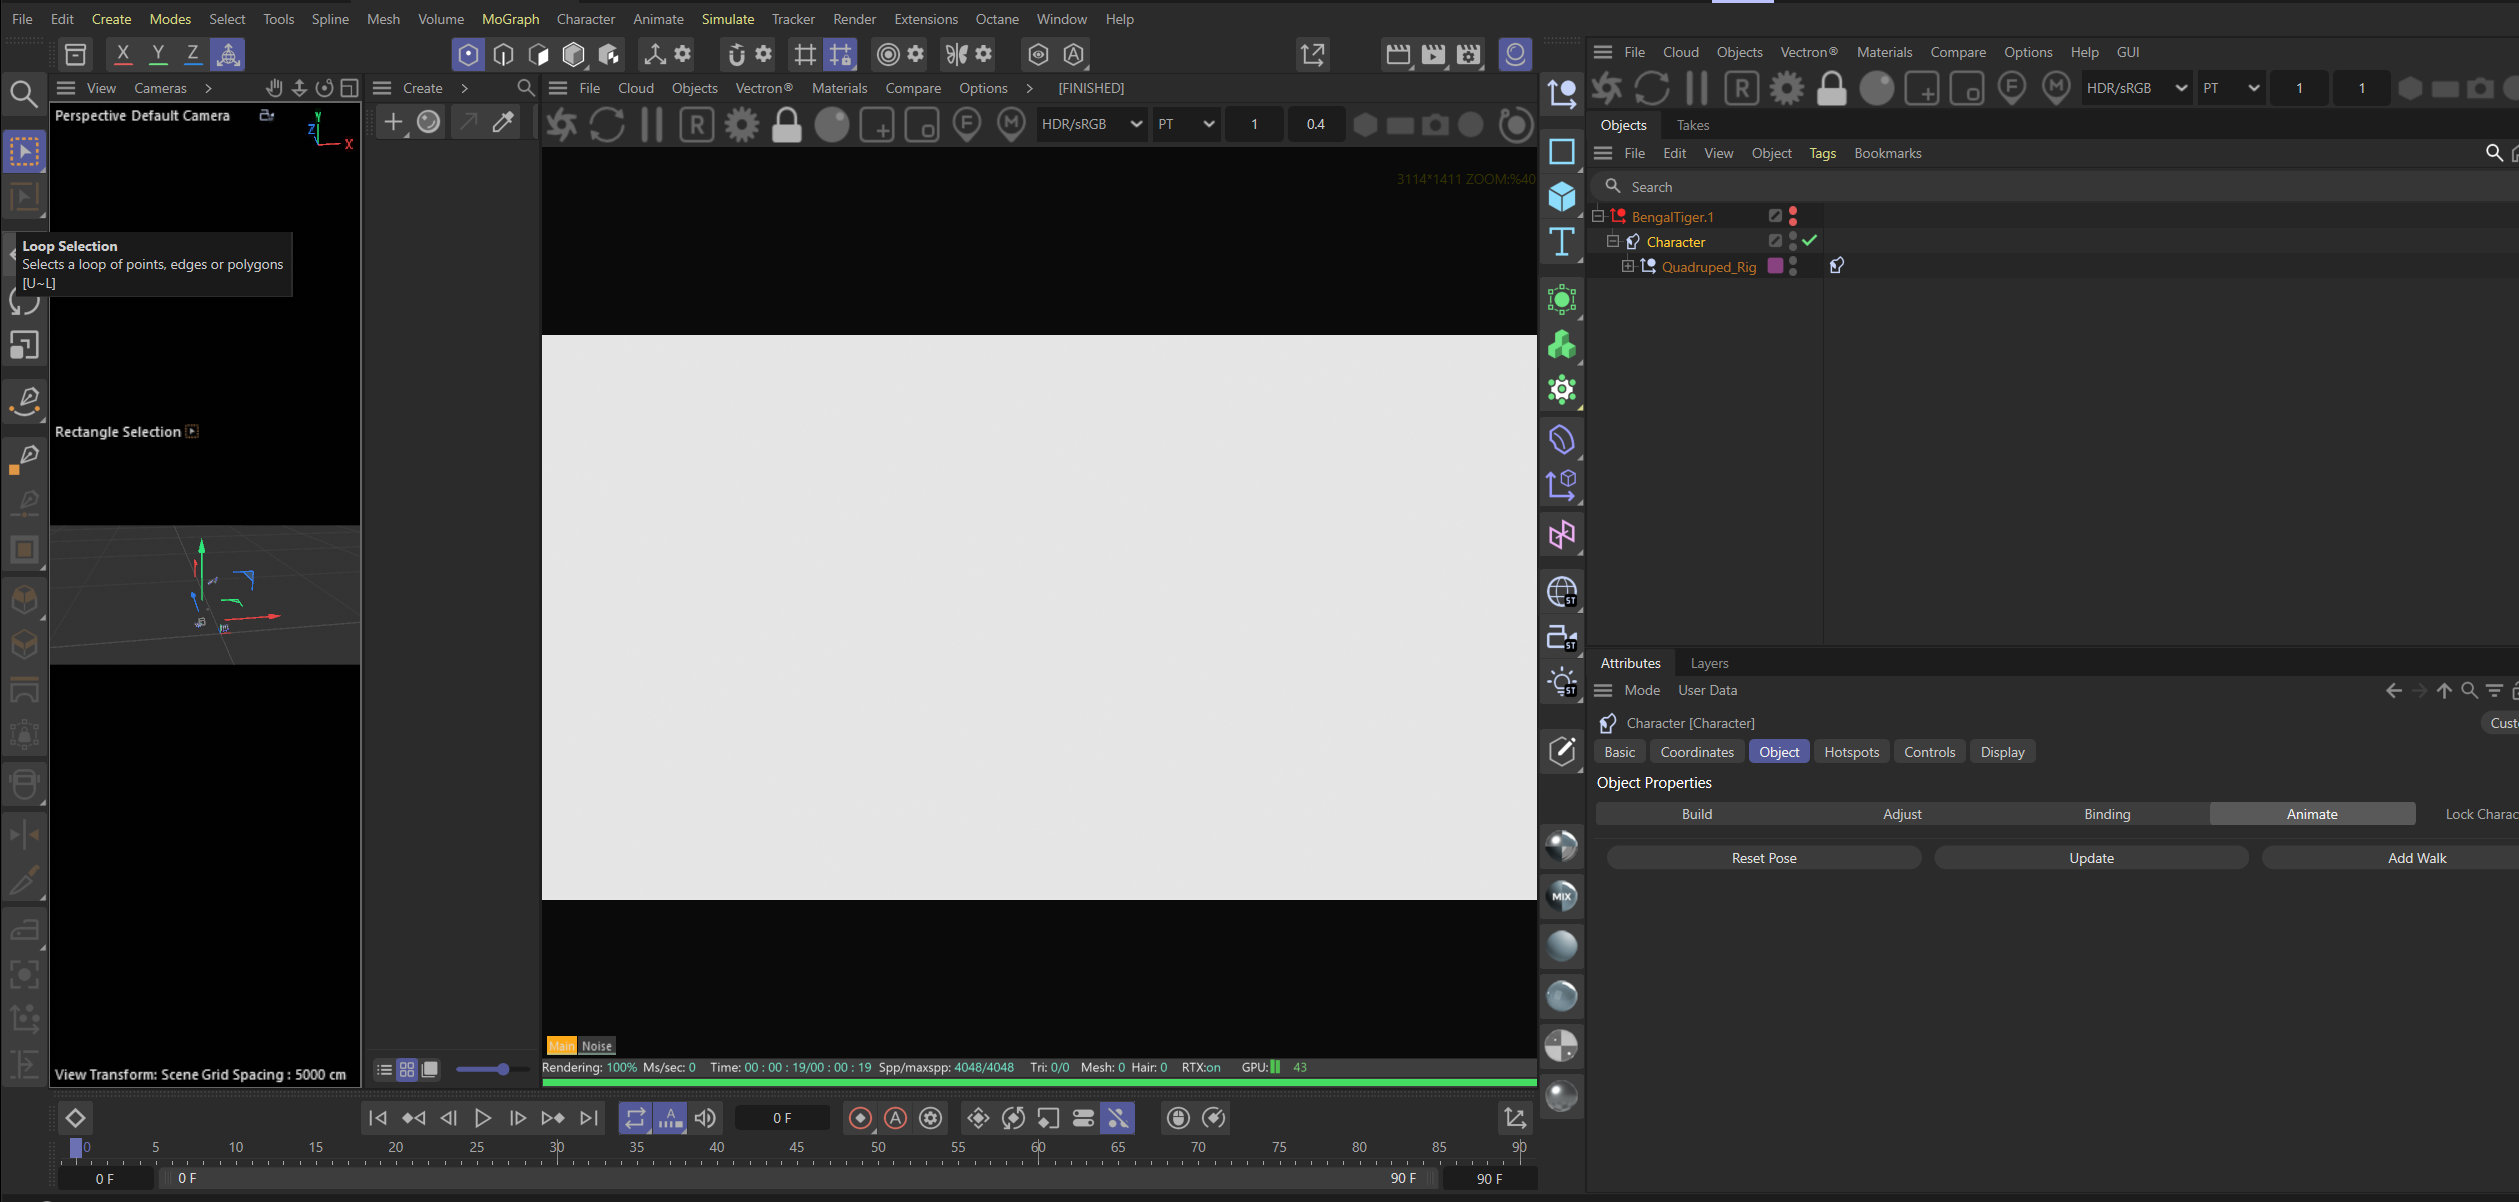Toggle BengalTiger.1 visibility dots
The height and width of the screenshot is (1202, 2519).
click(1793, 216)
